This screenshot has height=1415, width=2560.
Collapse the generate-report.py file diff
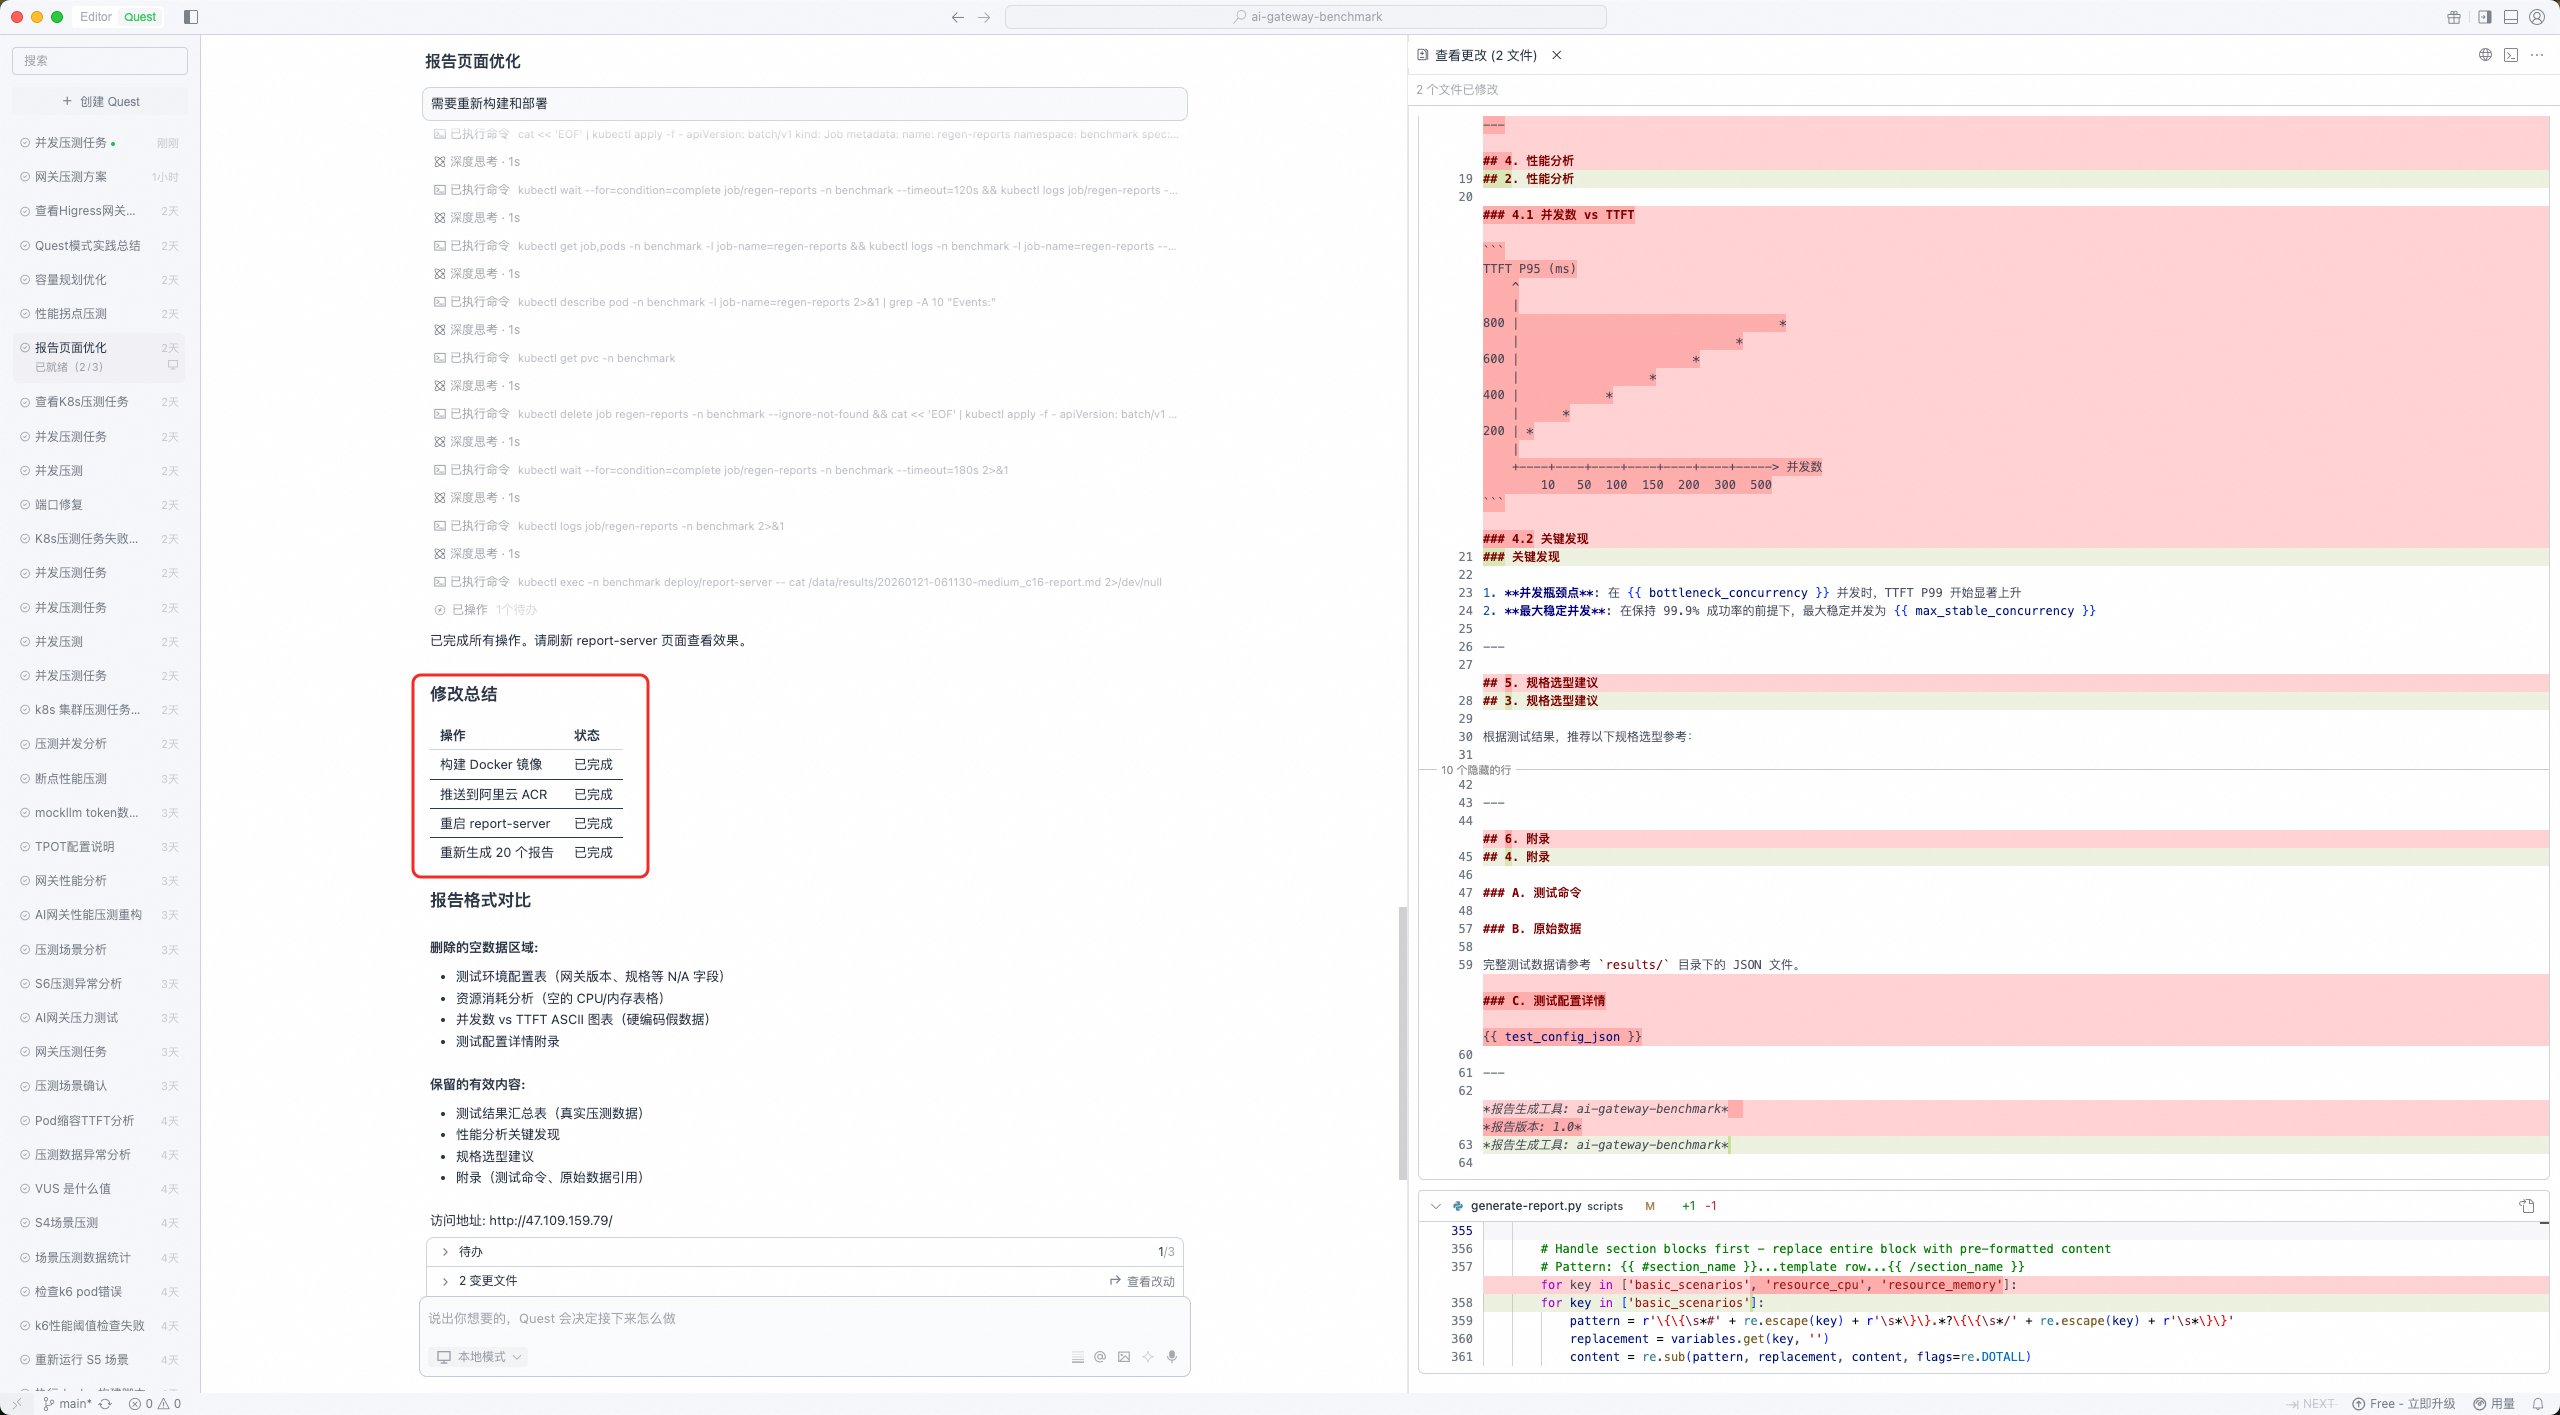point(1436,1206)
